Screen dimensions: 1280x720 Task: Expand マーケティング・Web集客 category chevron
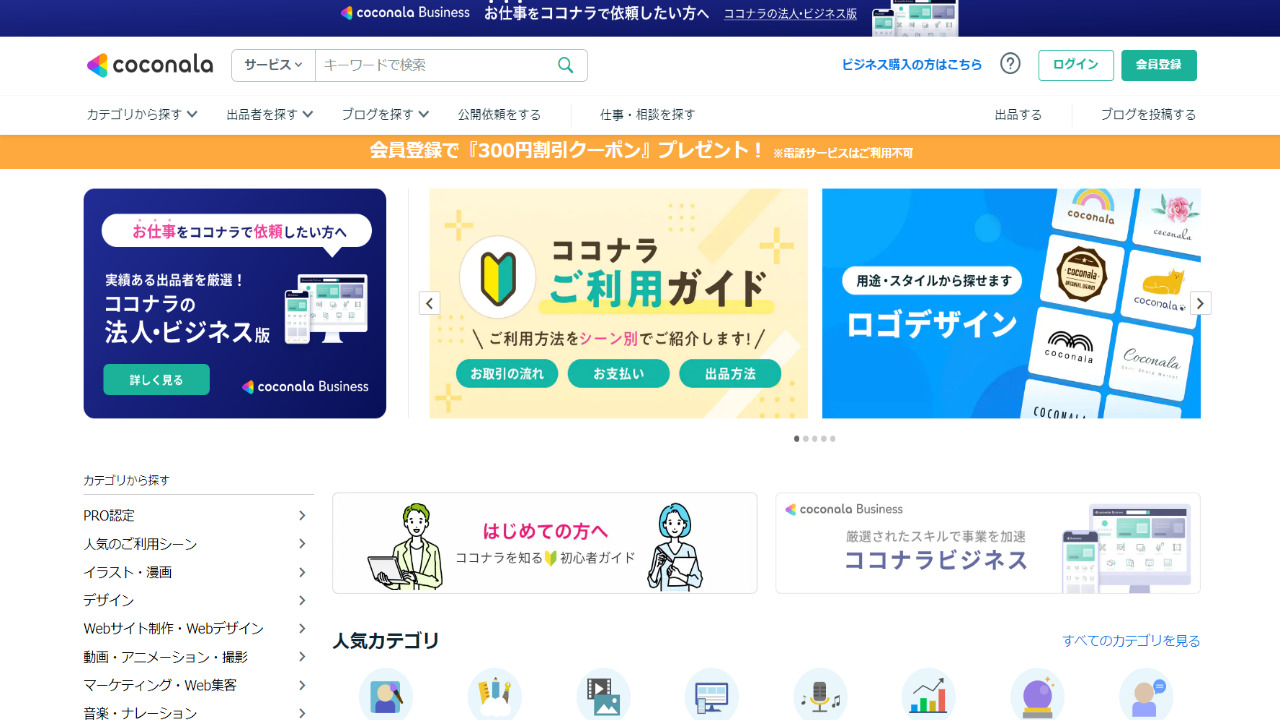pyautogui.click(x=302, y=685)
